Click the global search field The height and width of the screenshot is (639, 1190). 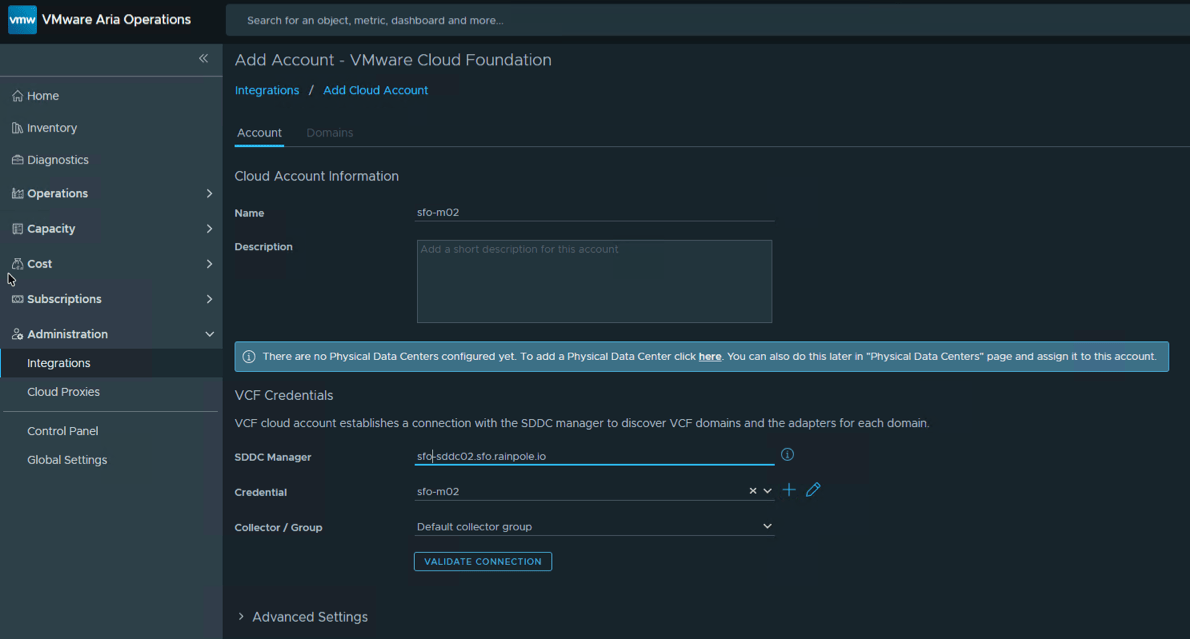coord(707,20)
